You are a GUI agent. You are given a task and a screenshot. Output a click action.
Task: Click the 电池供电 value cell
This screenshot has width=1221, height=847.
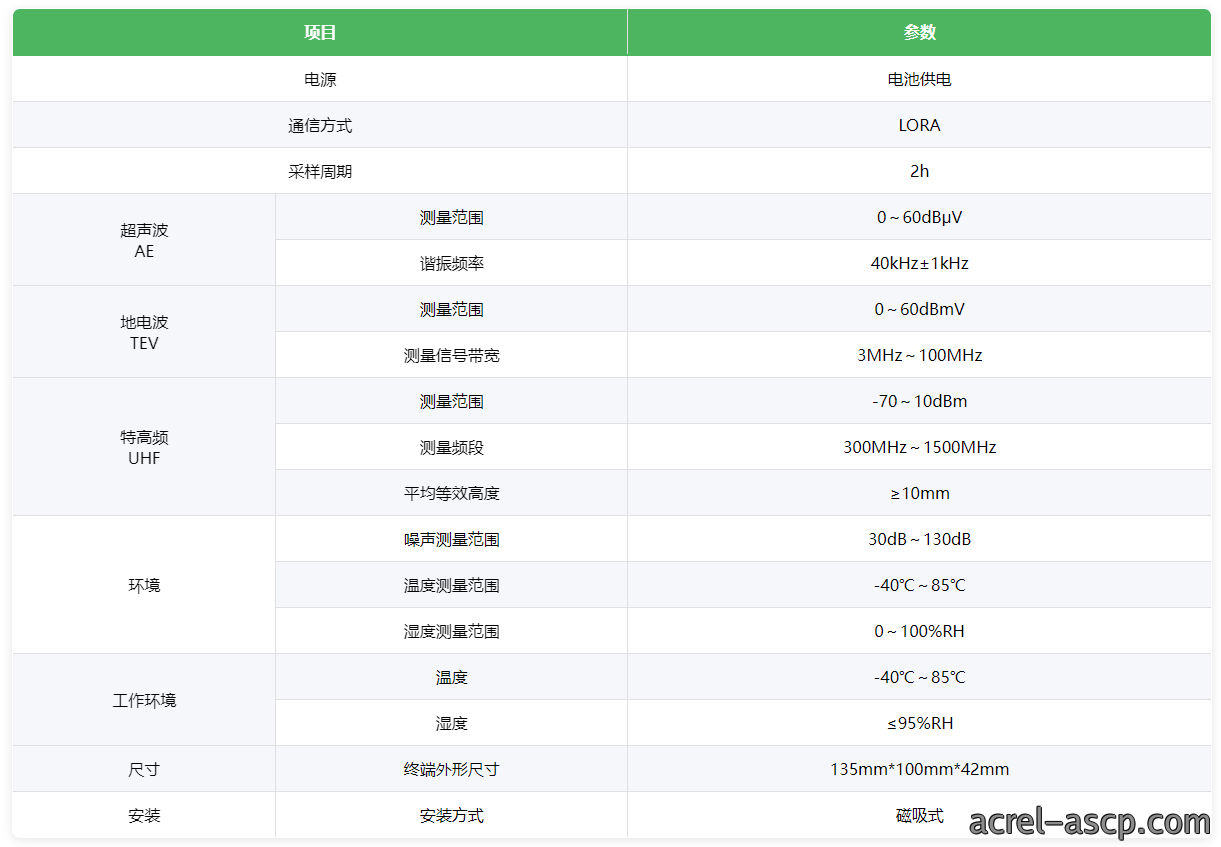pyautogui.click(x=919, y=79)
